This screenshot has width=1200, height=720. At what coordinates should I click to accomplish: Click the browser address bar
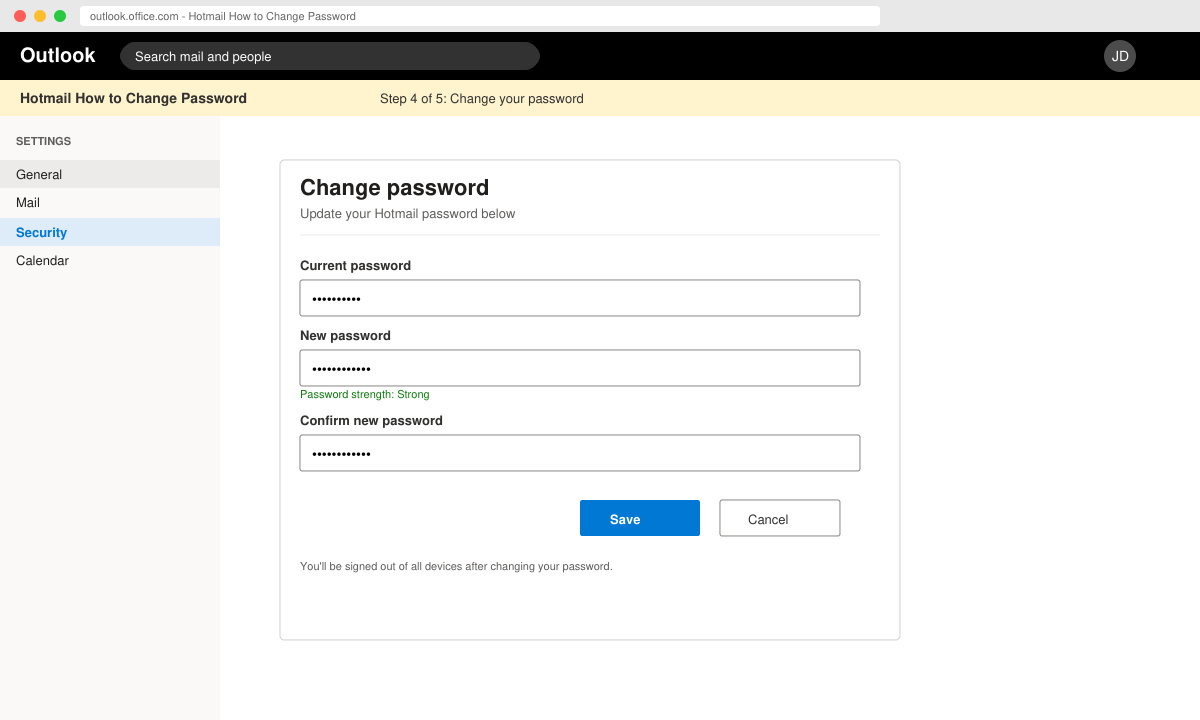pos(480,16)
